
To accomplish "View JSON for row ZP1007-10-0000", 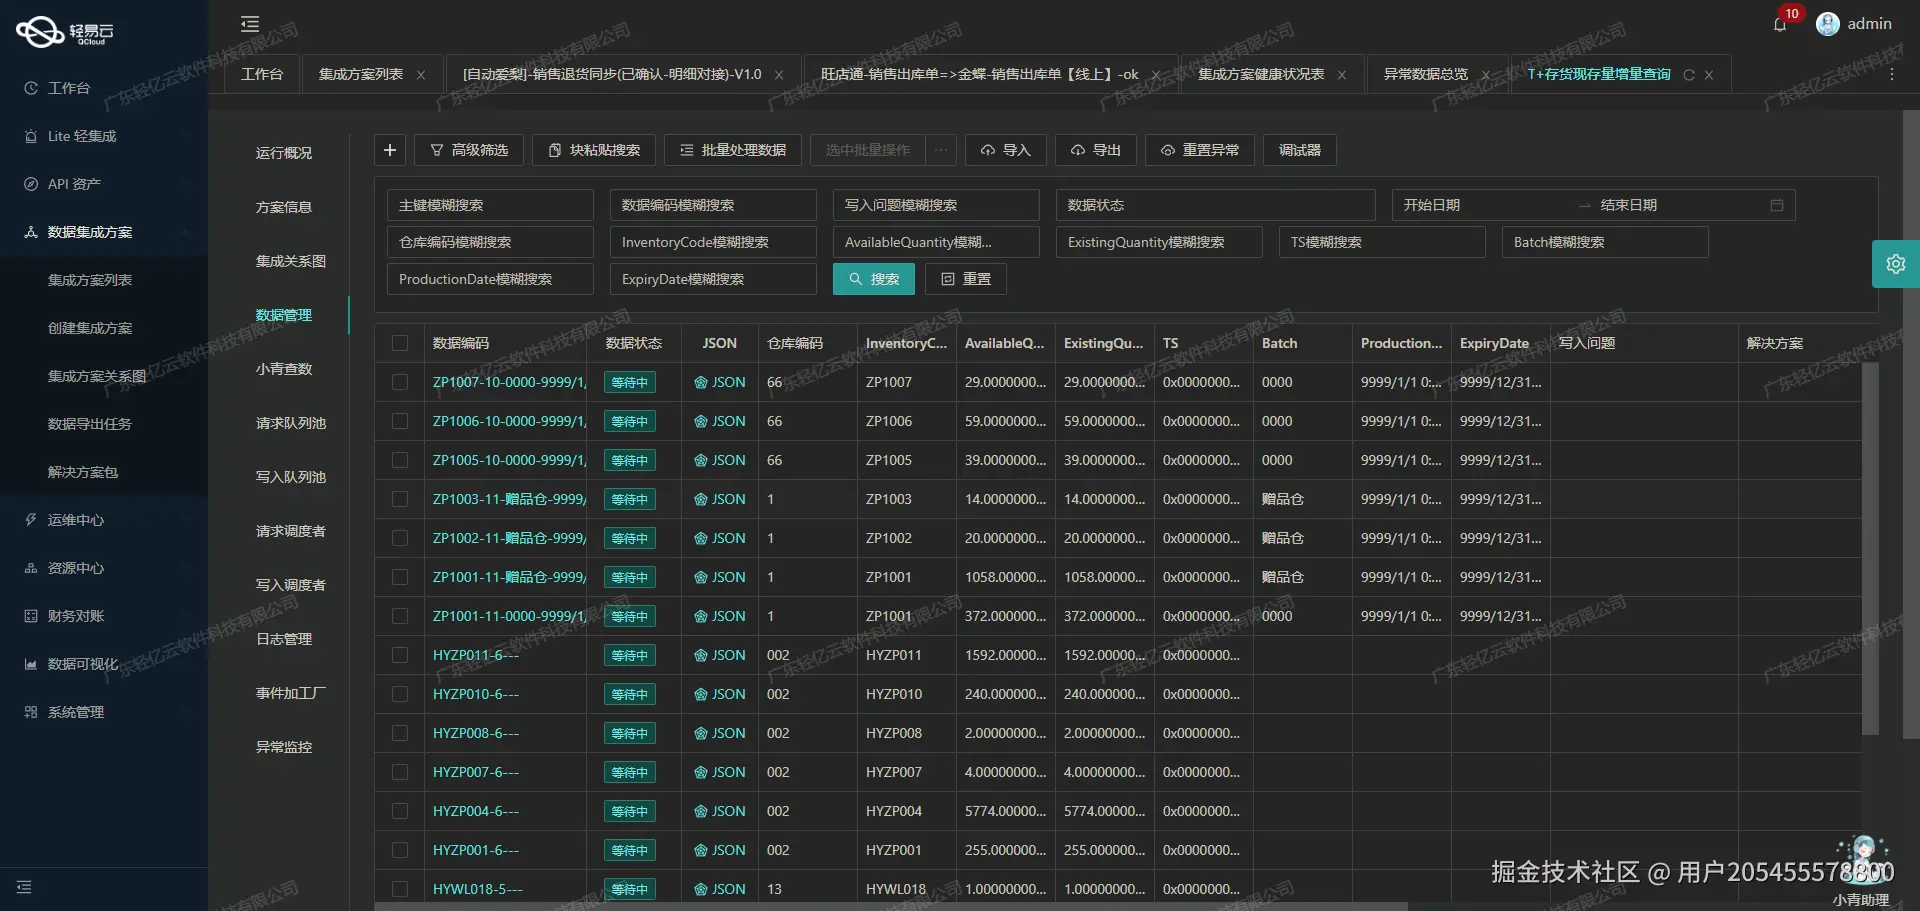I will (720, 382).
